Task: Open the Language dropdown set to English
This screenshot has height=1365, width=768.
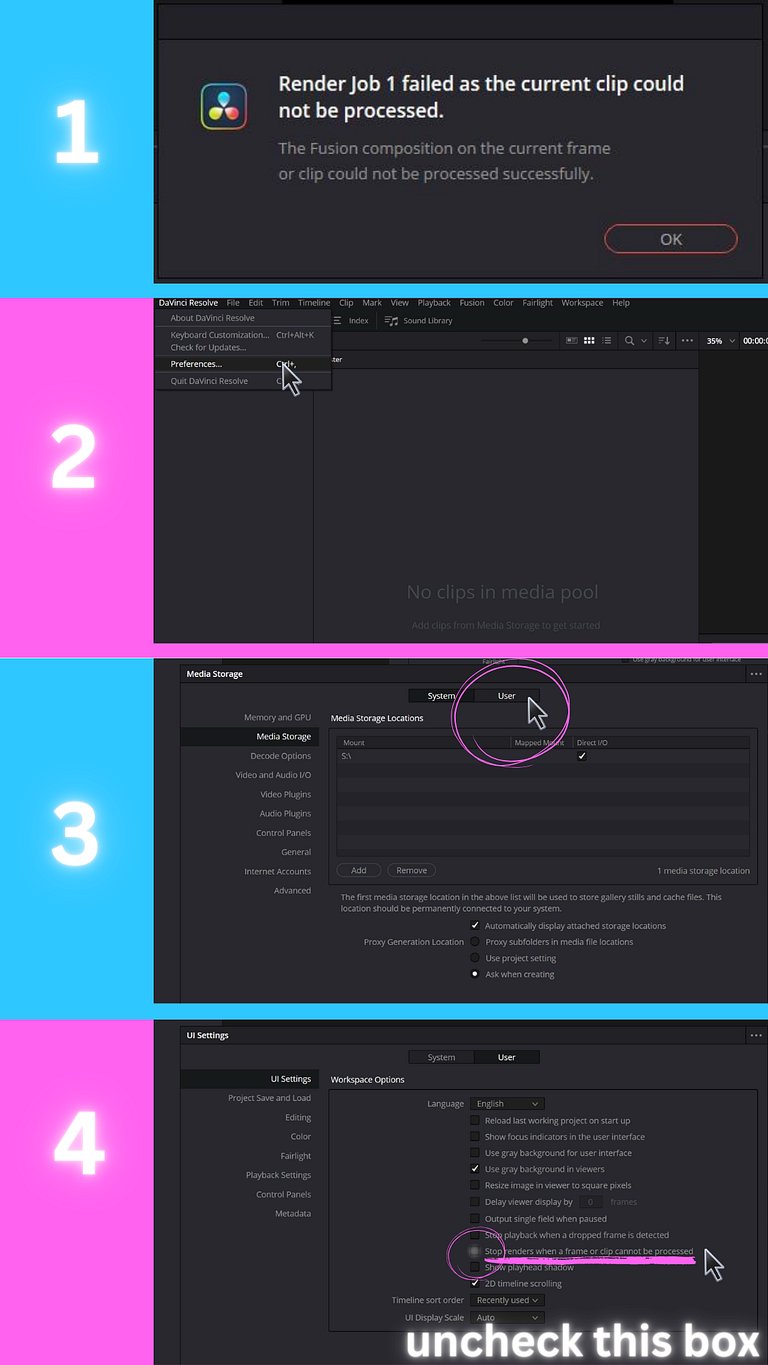Action: pyautogui.click(x=507, y=1104)
